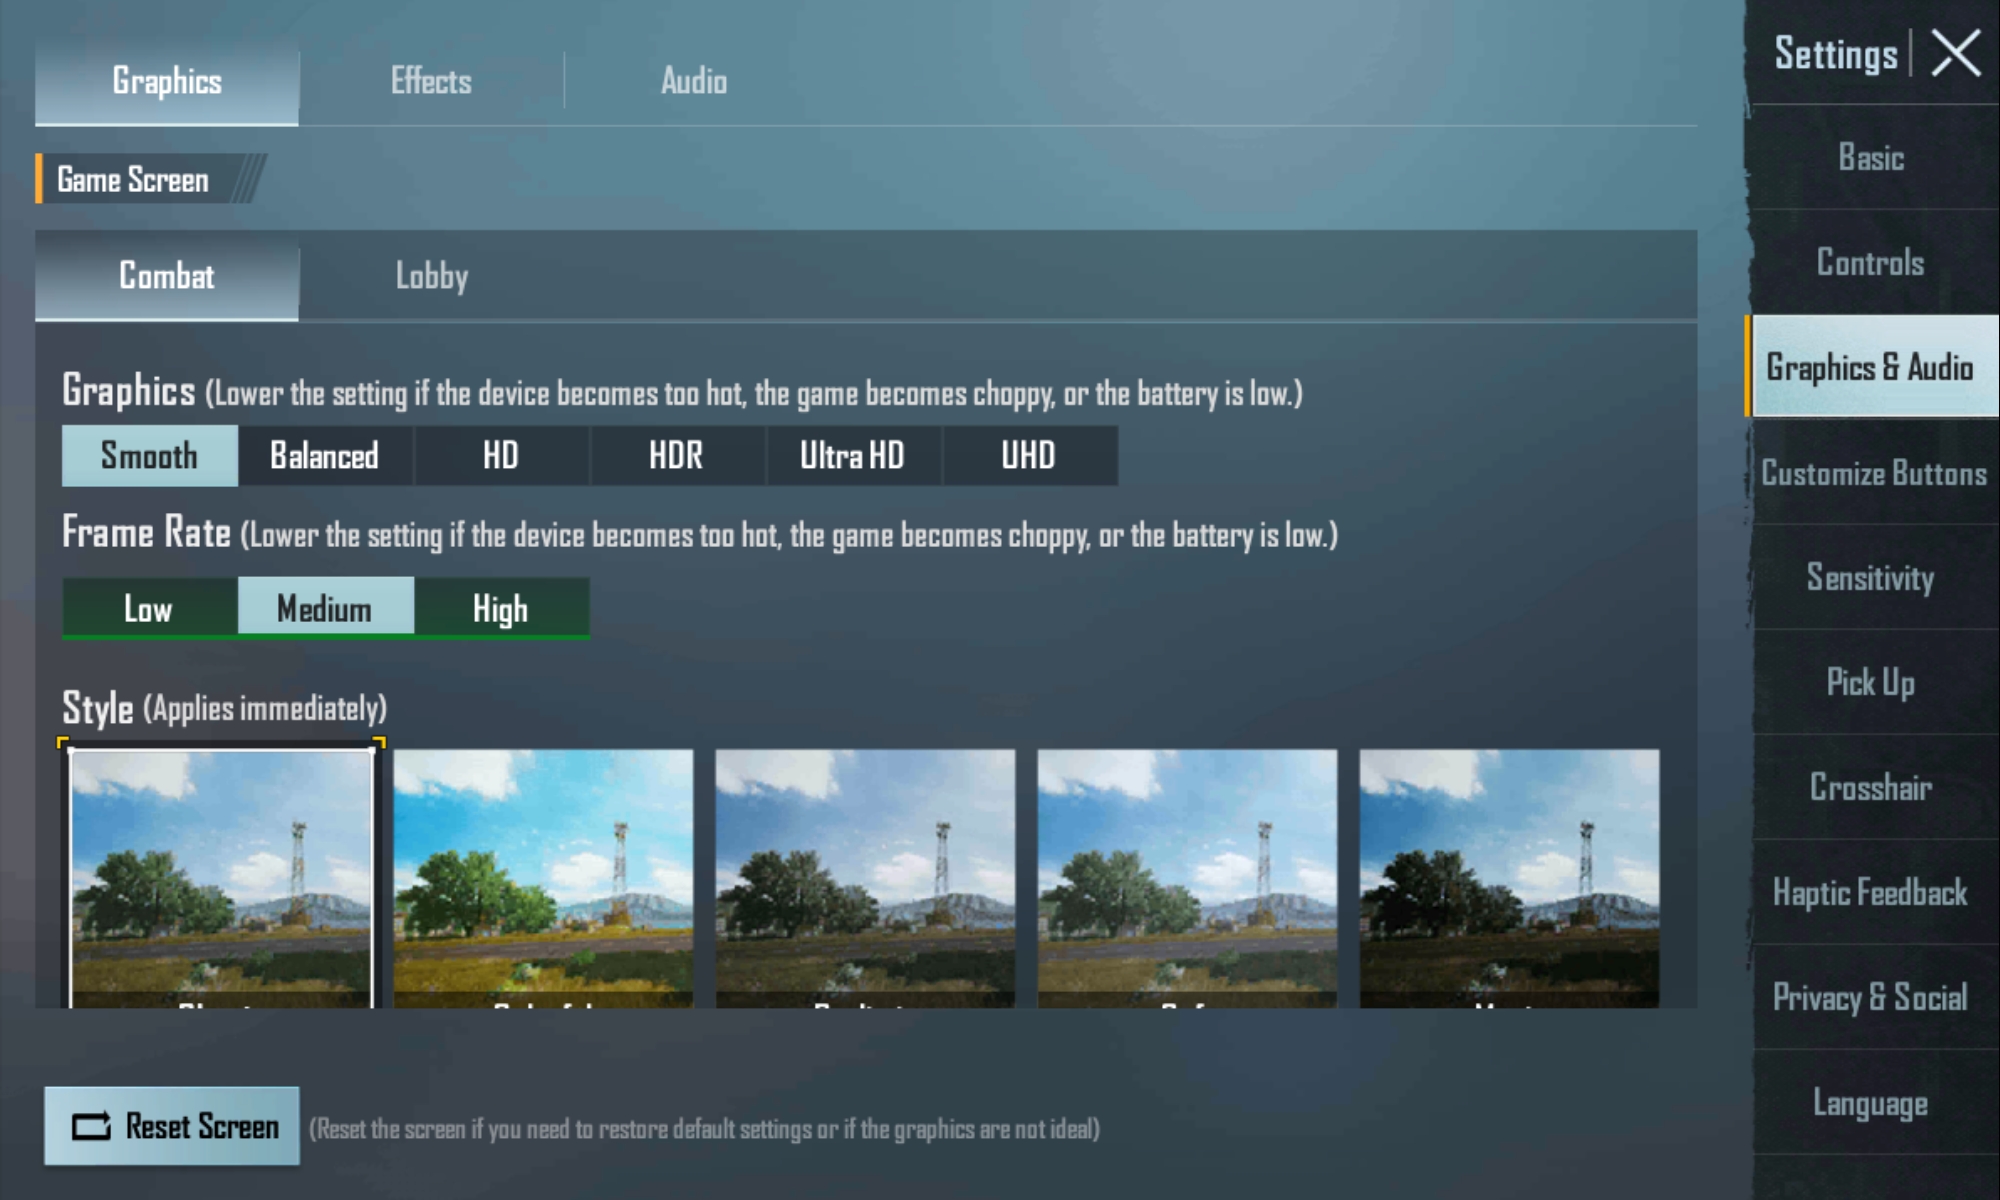Pick the Ultra HD graphics option
2000x1200 pixels.
click(x=853, y=456)
